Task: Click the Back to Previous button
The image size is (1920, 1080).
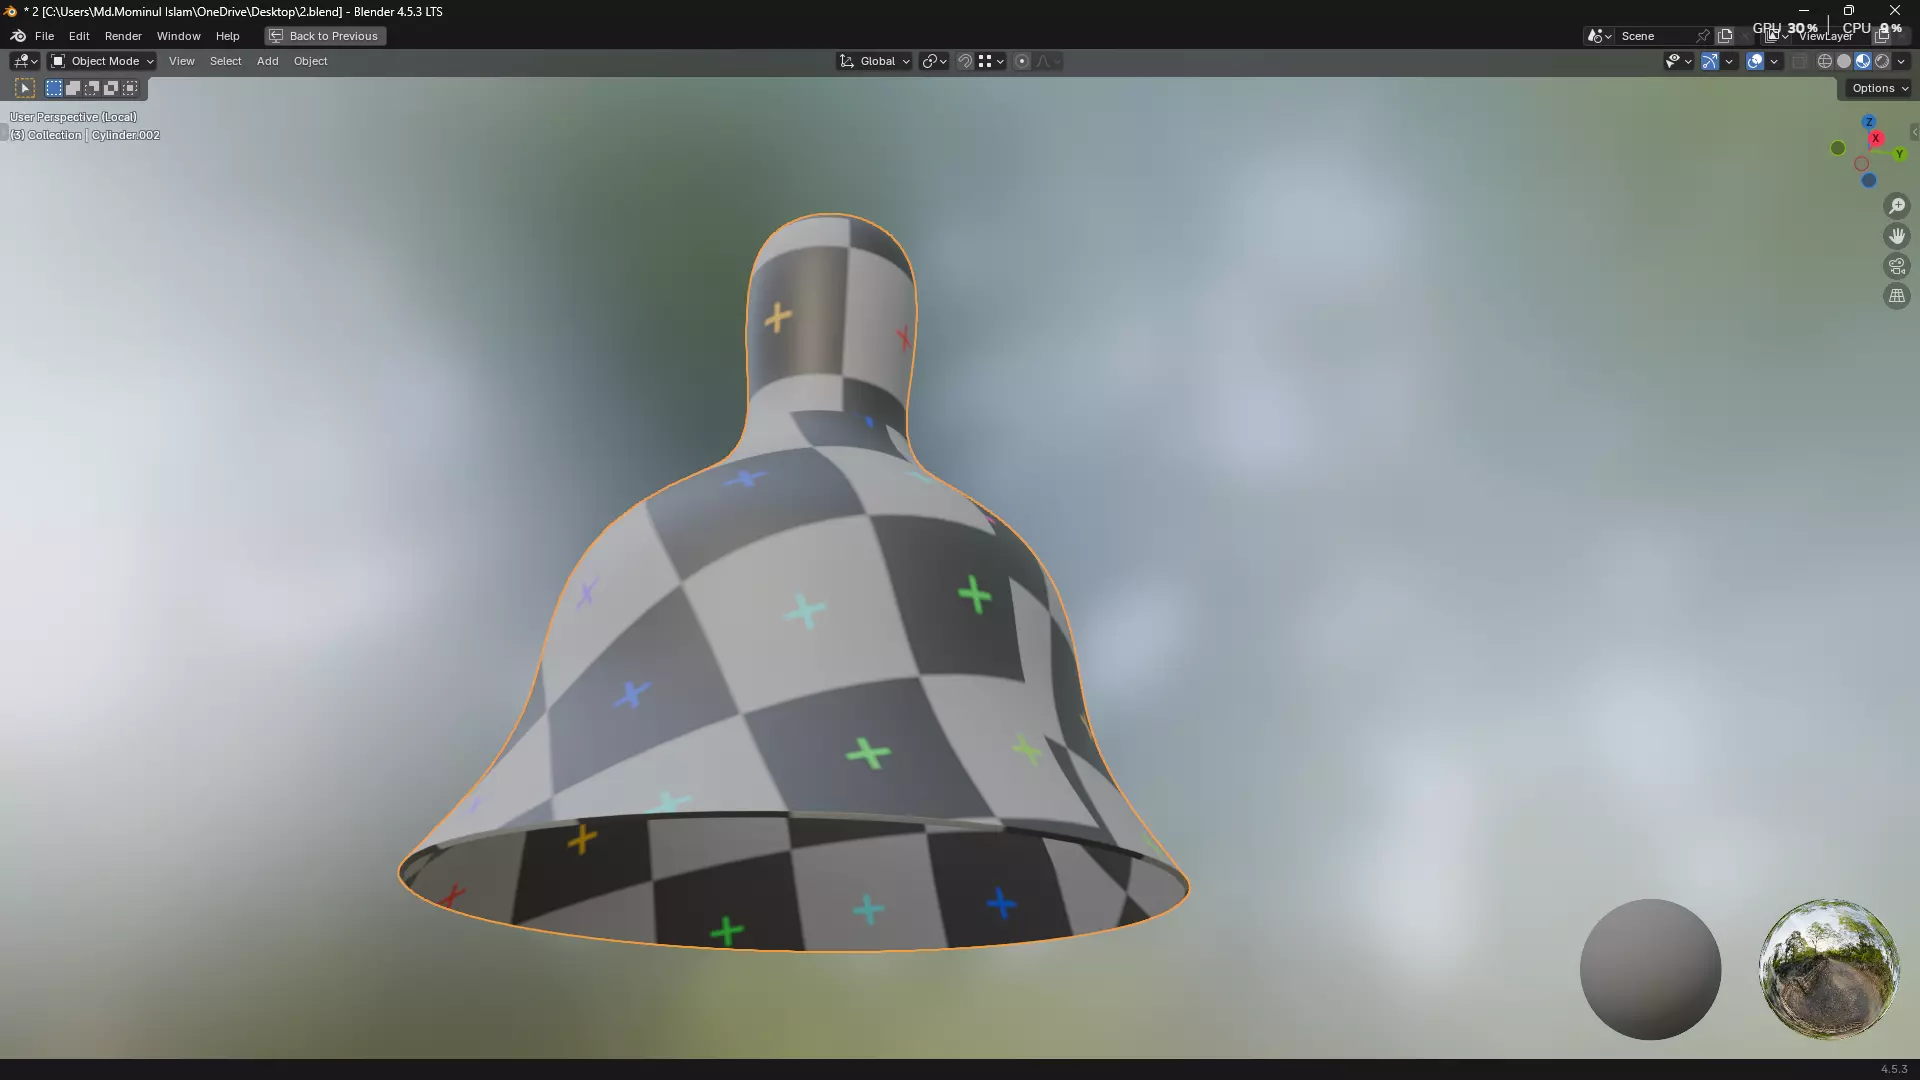Action: [x=325, y=36]
